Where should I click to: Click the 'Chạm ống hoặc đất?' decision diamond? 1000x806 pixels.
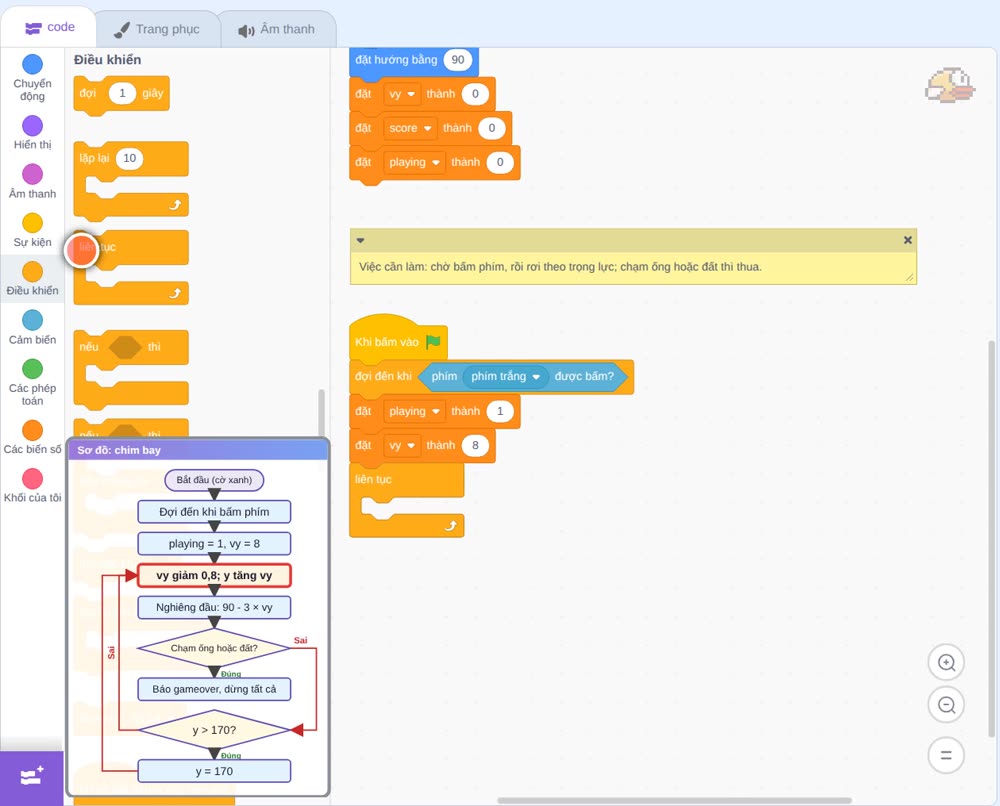(214, 648)
